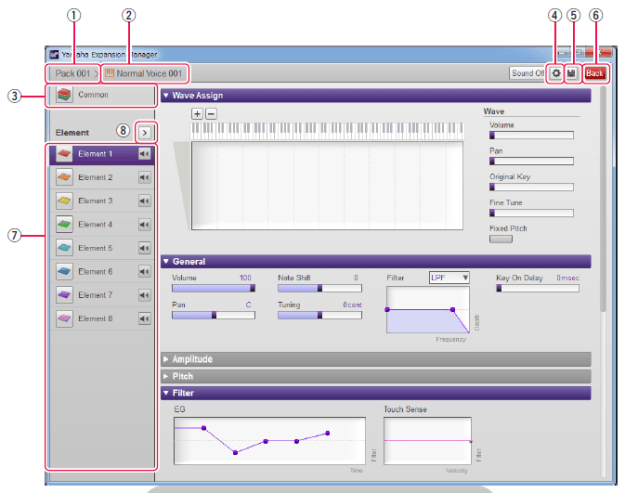Adjust the Key On Delay slider

[538, 288]
